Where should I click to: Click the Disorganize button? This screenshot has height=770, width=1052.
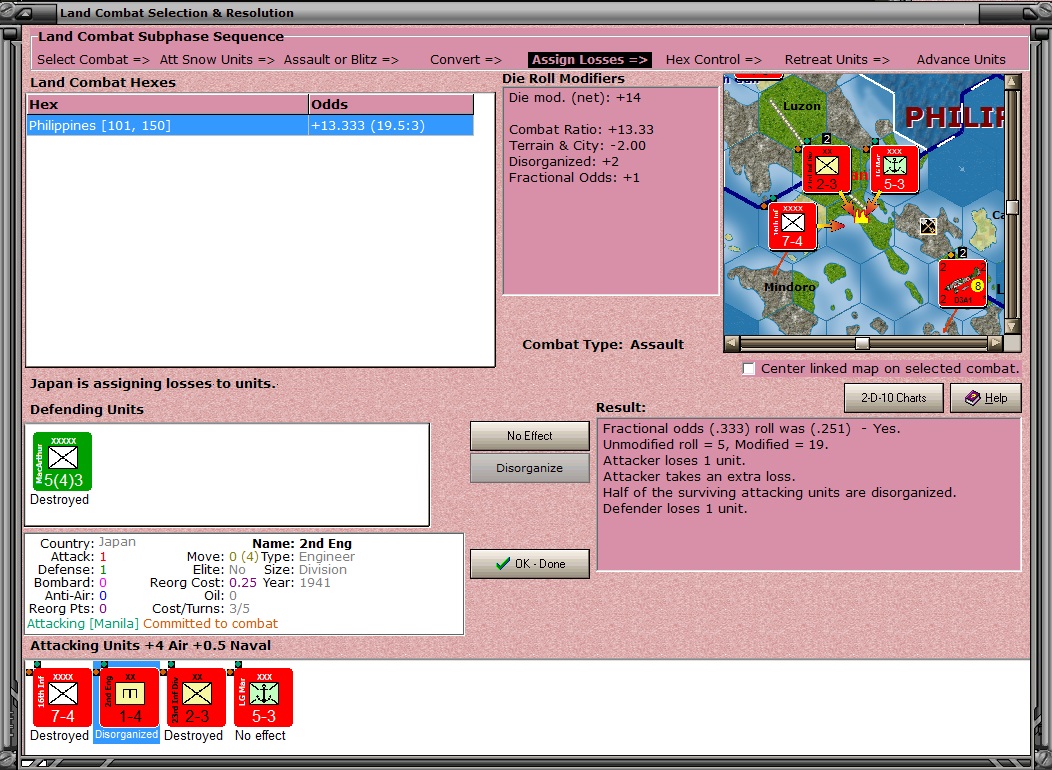tap(529, 468)
